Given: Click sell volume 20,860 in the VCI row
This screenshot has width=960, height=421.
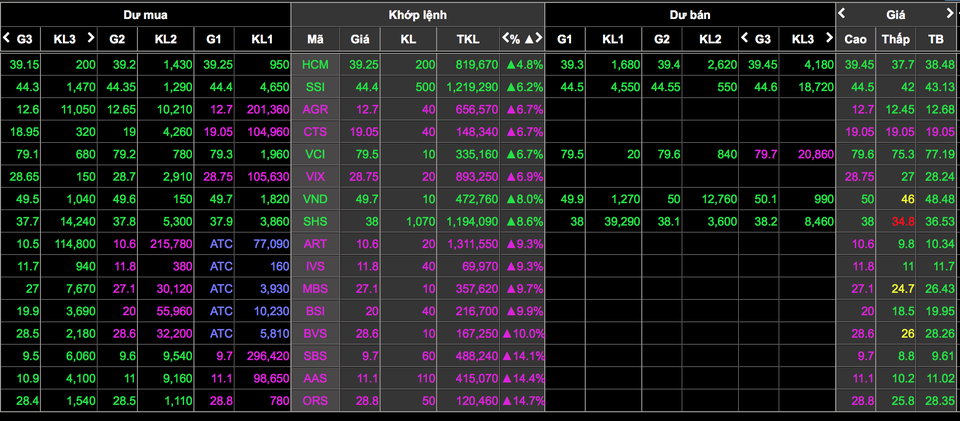Looking at the screenshot, I should [x=815, y=154].
